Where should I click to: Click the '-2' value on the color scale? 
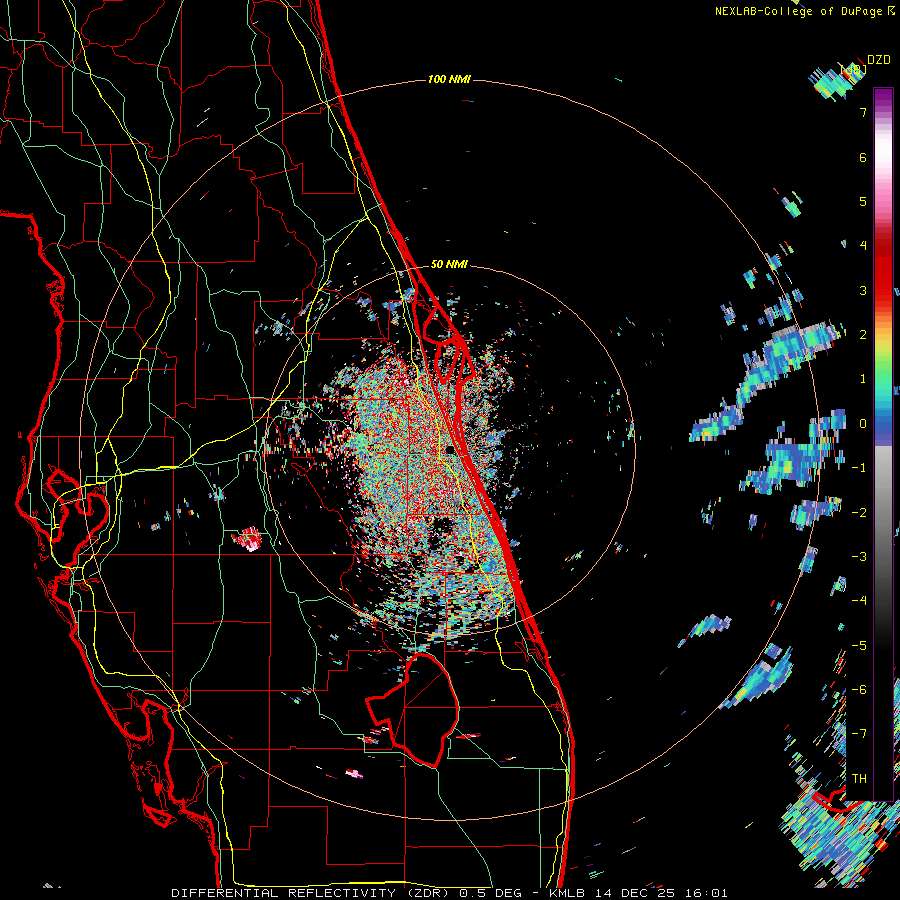tap(859, 513)
